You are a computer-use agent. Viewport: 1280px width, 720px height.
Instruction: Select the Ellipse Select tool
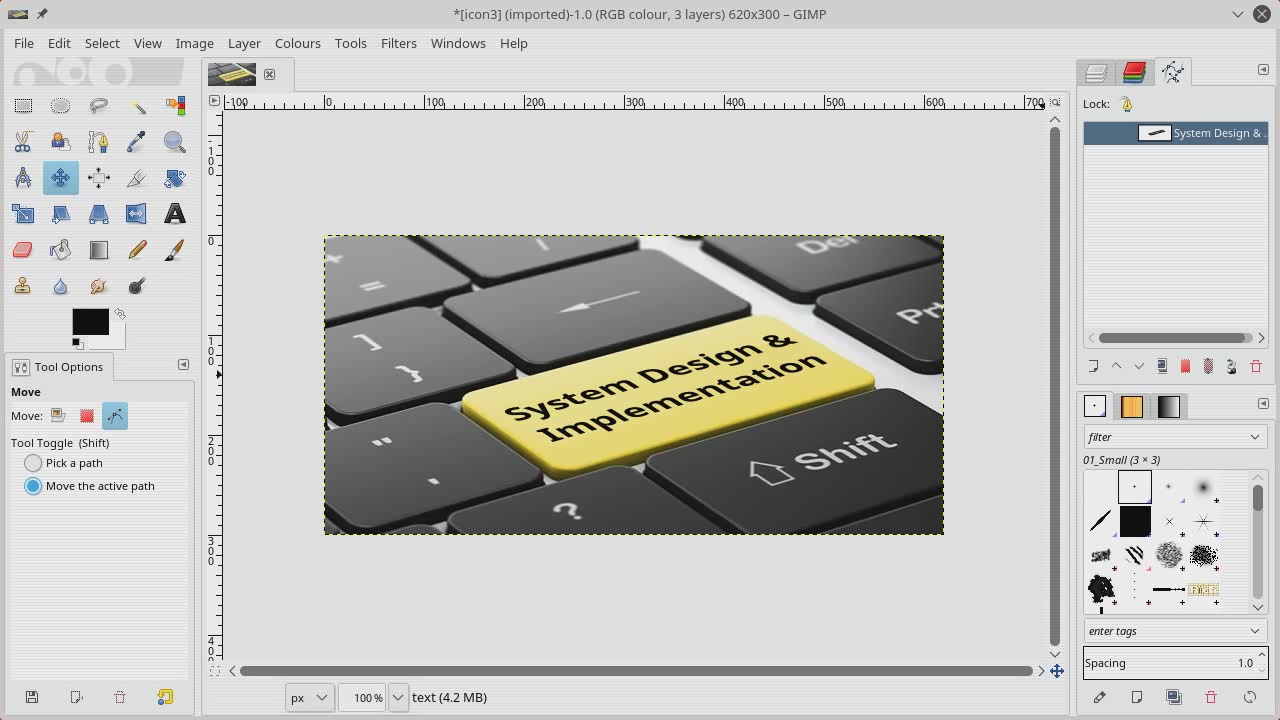60,106
